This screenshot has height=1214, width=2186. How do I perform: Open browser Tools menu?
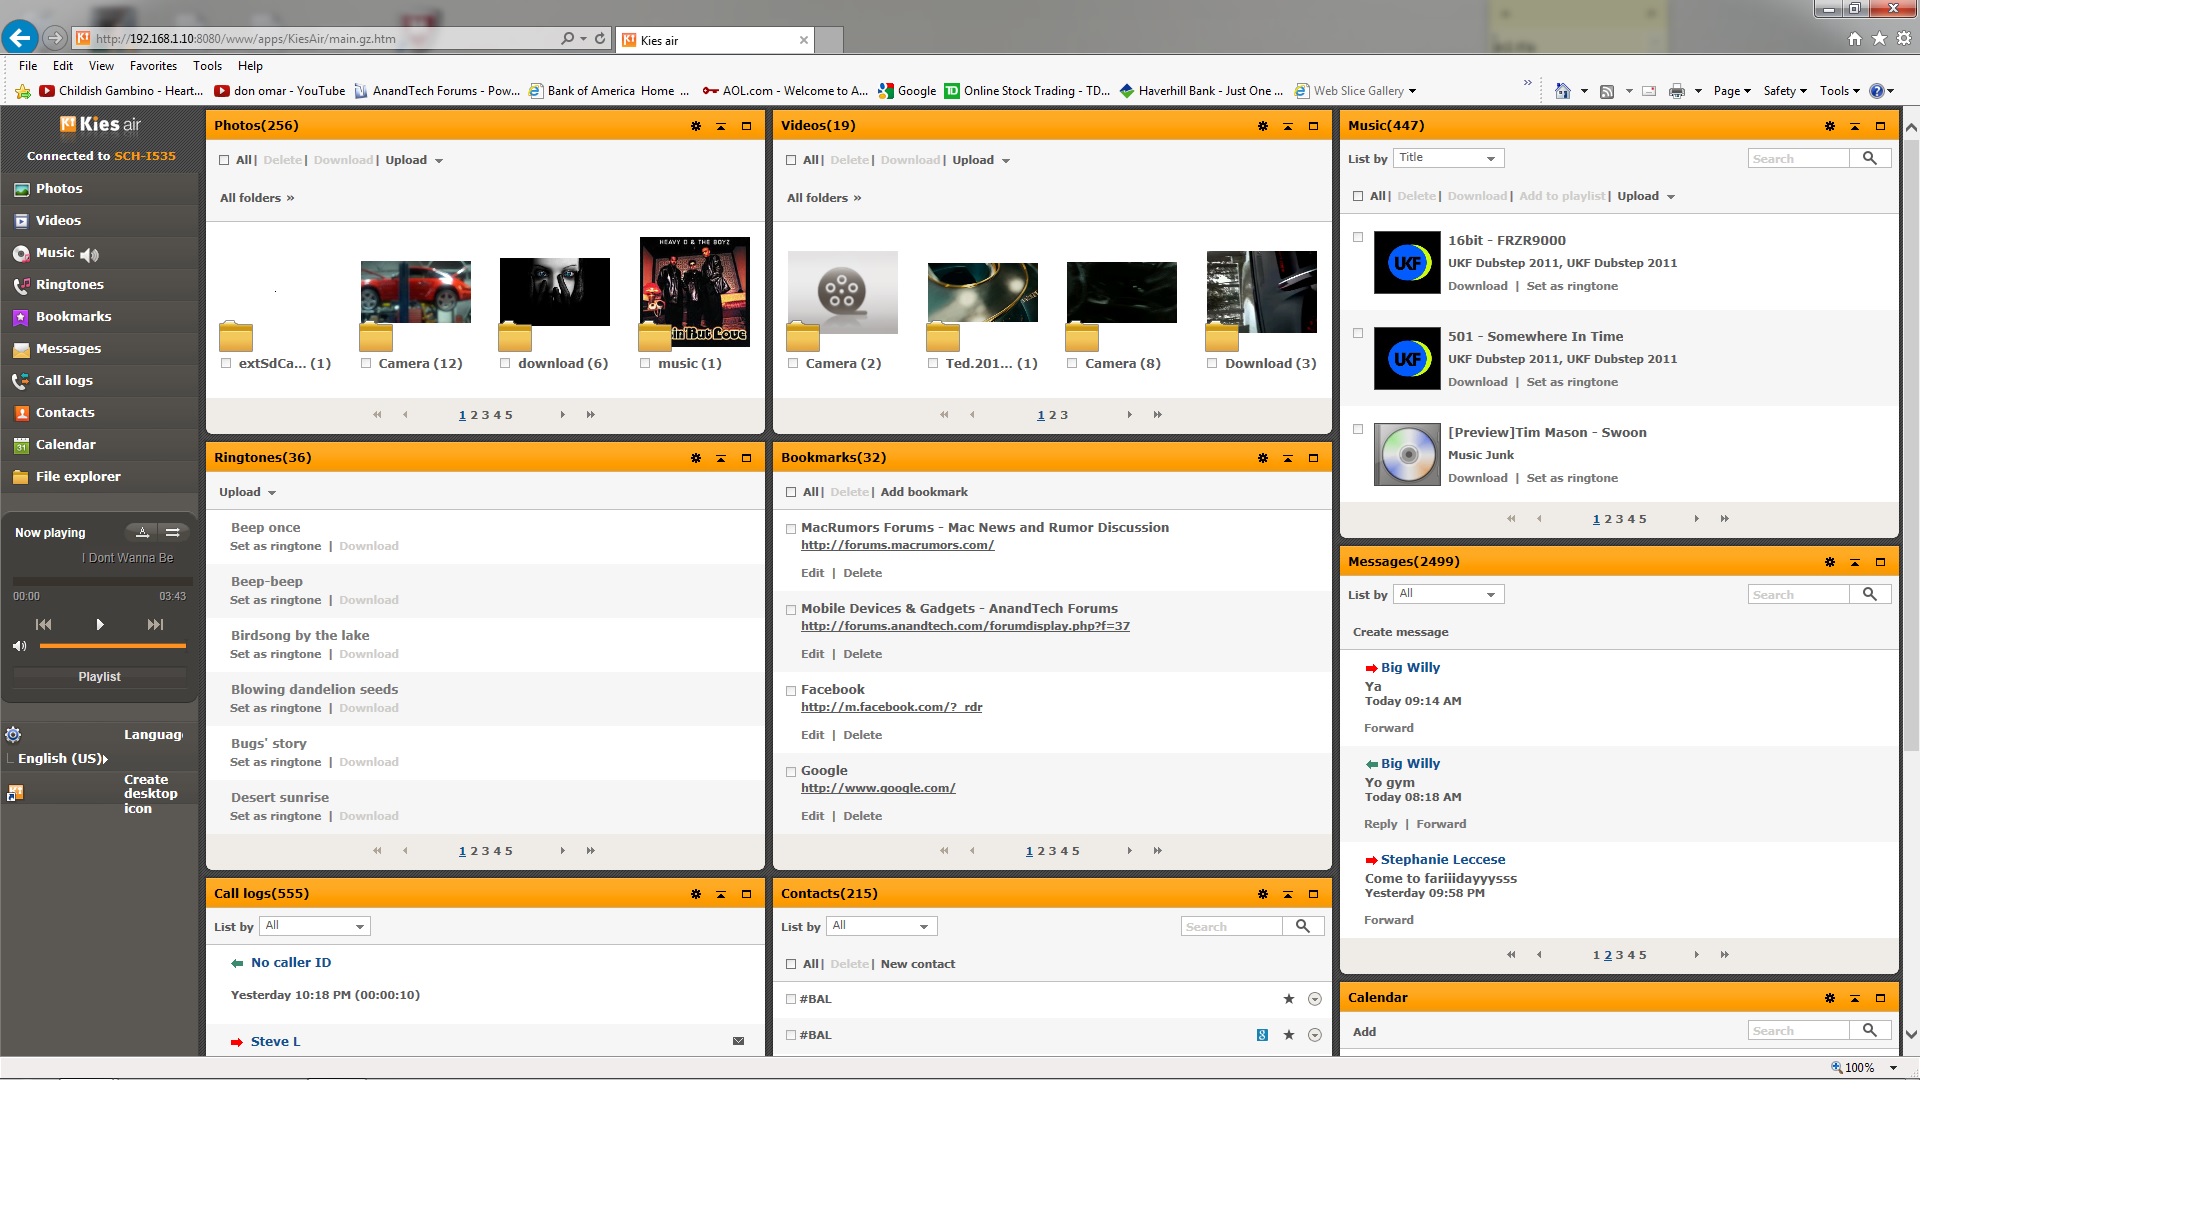pyautogui.click(x=207, y=66)
